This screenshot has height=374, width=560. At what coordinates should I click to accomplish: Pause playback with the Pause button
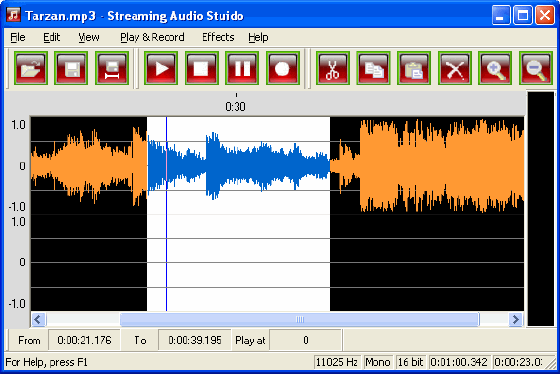tap(242, 68)
